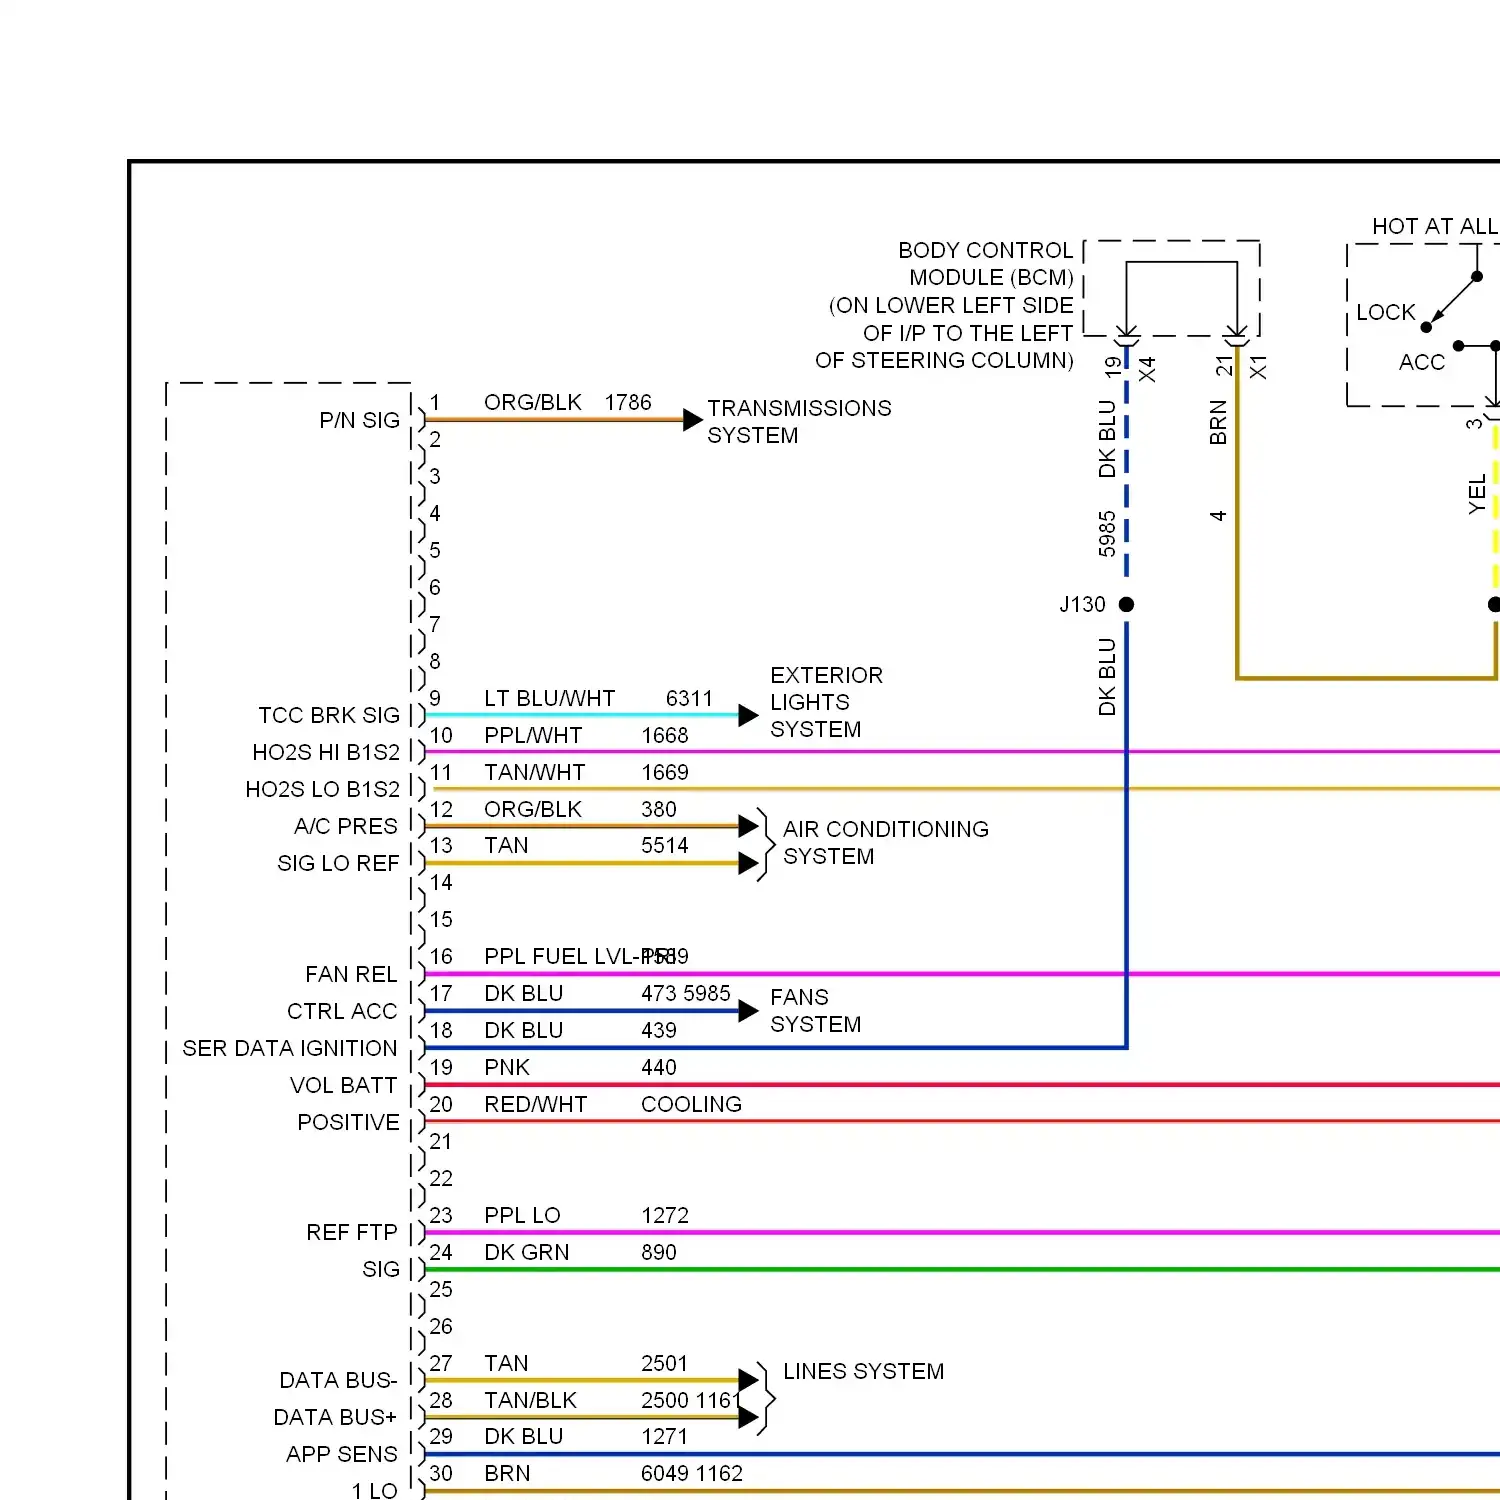Click the 'ORG/BLK 1786' wire label at pin 1
This screenshot has height=1500, width=1500.
click(x=567, y=402)
